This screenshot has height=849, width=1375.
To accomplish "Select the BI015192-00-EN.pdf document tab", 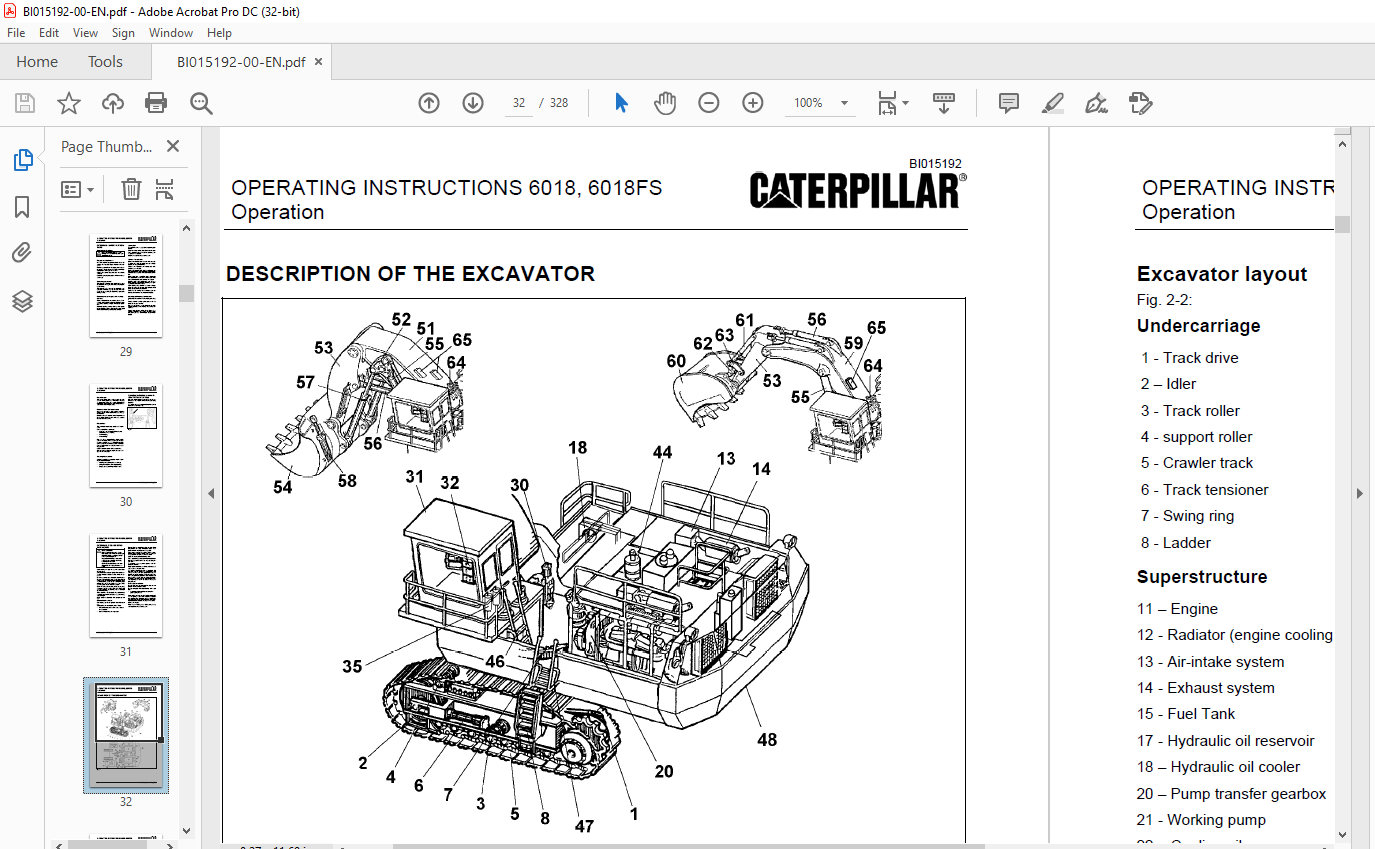I will pos(241,62).
